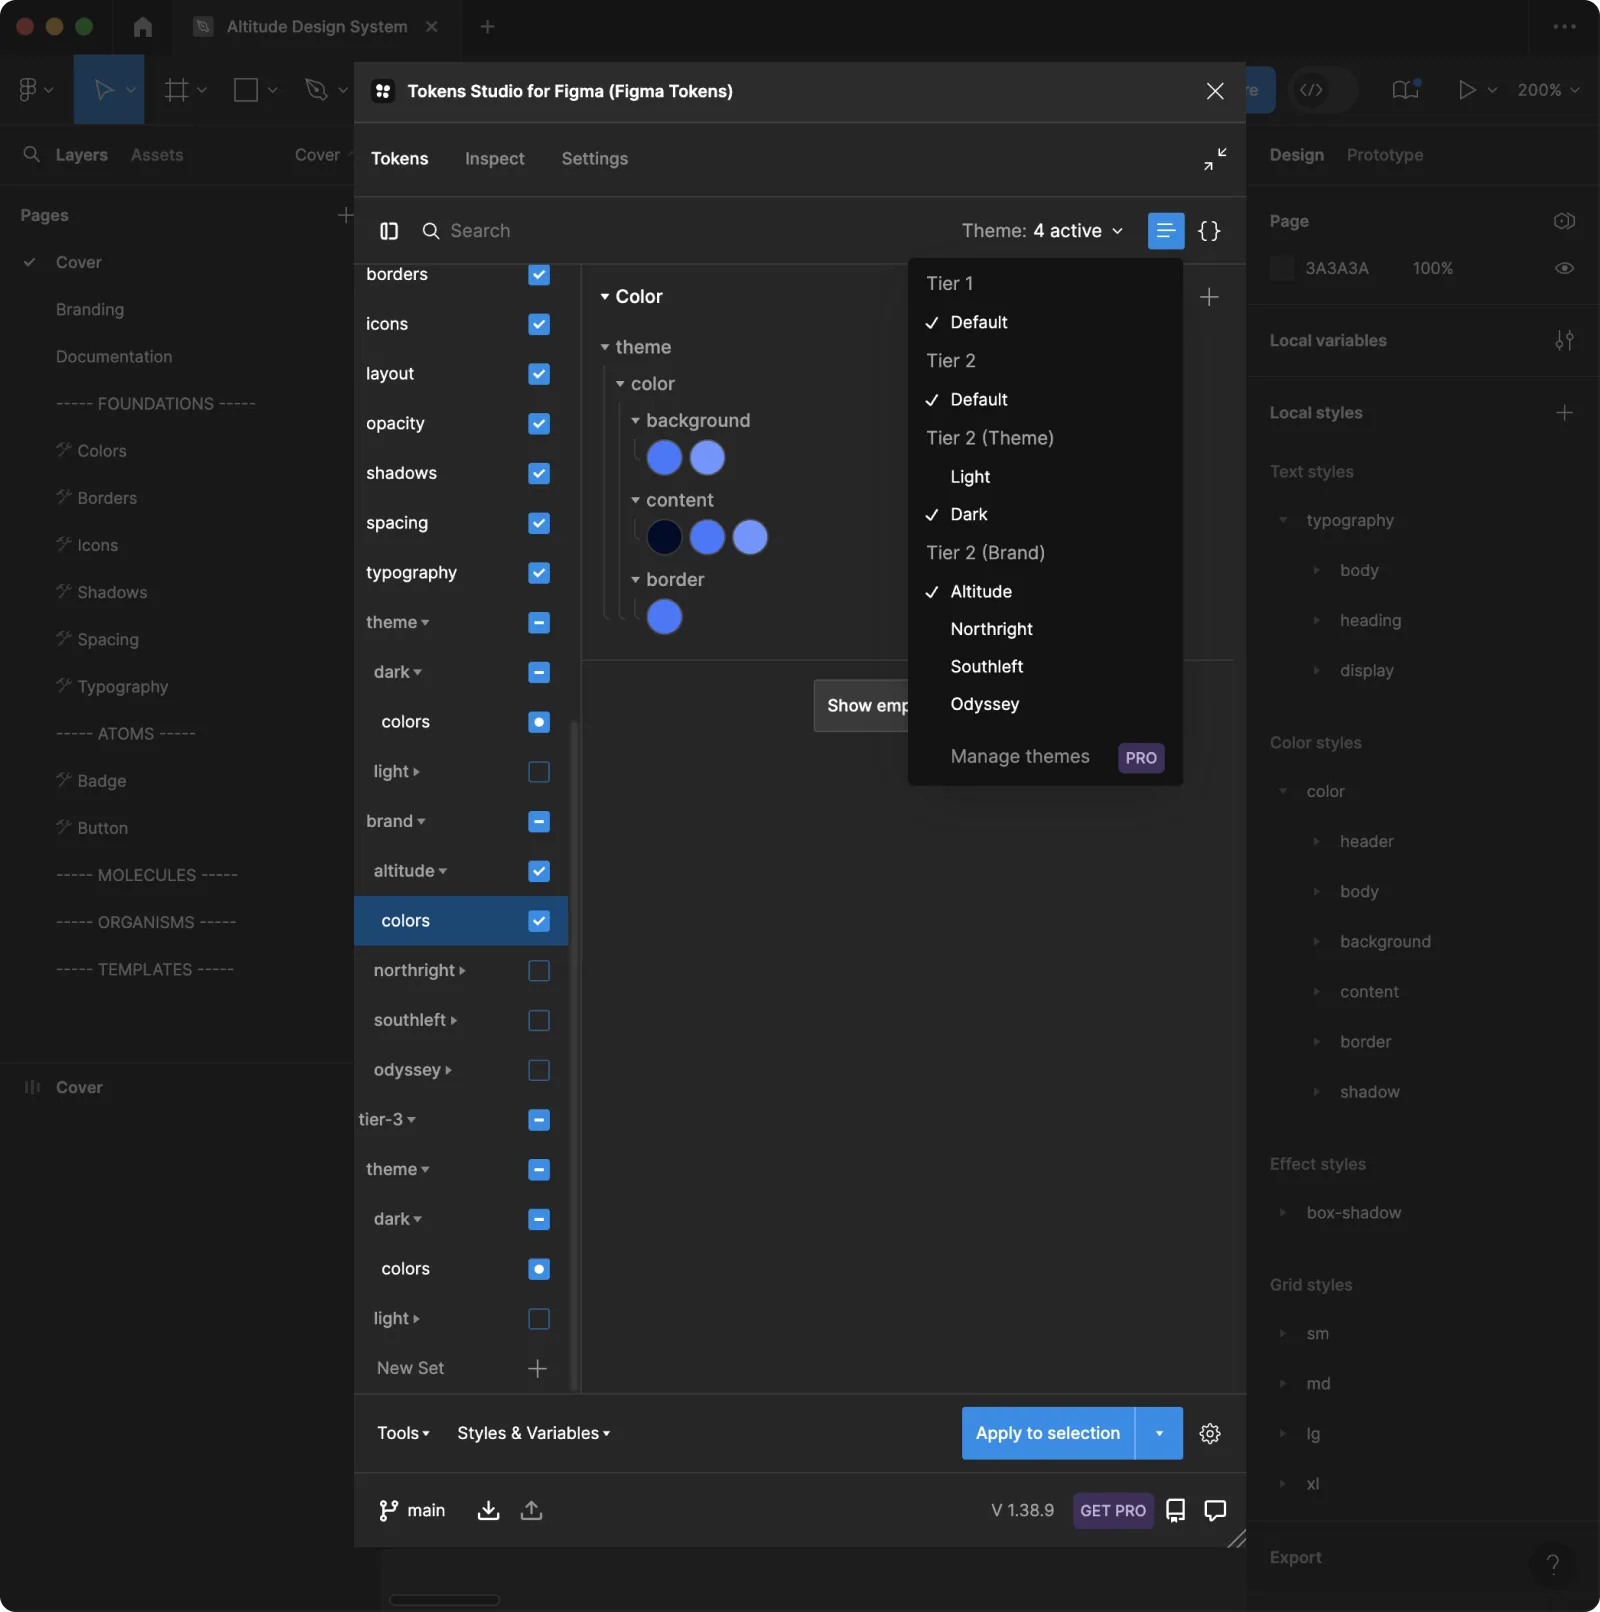
Task: Select the list view icon
Action: [1166, 231]
